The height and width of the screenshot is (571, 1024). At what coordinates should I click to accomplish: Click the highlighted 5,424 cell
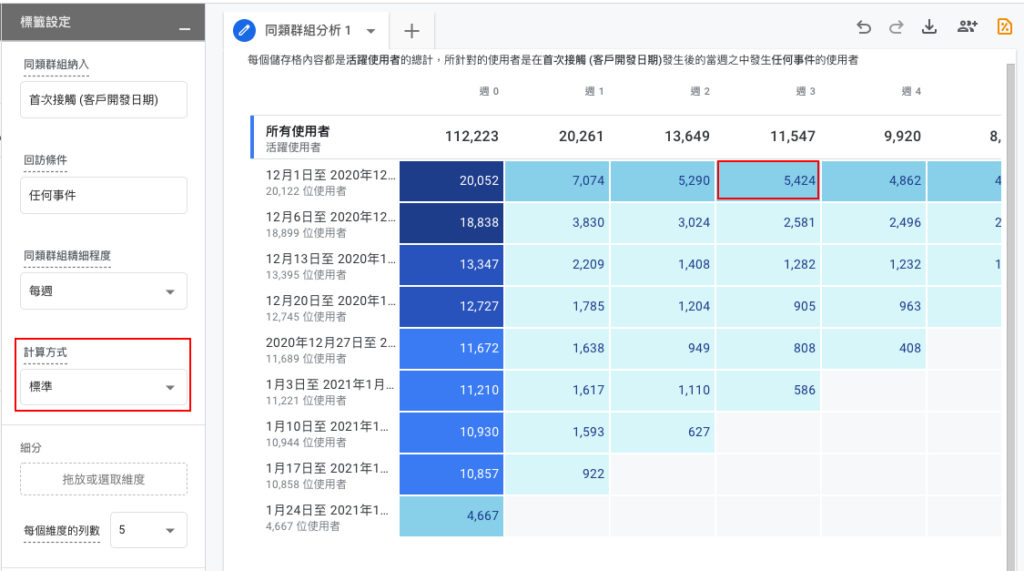point(768,180)
